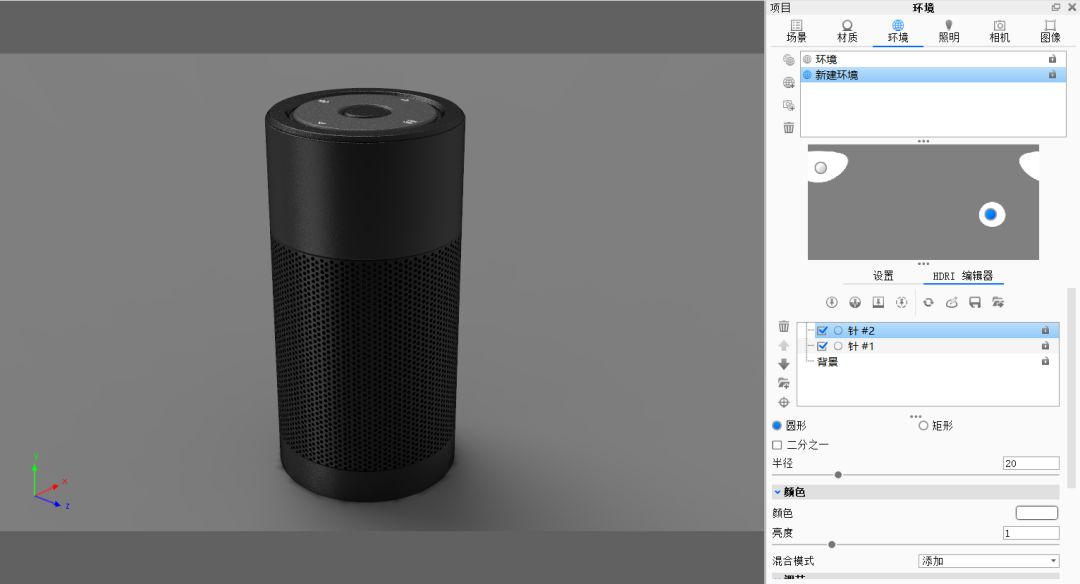Select the 环境 (Environment) tab
This screenshot has height=584, width=1080.
point(897,32)
